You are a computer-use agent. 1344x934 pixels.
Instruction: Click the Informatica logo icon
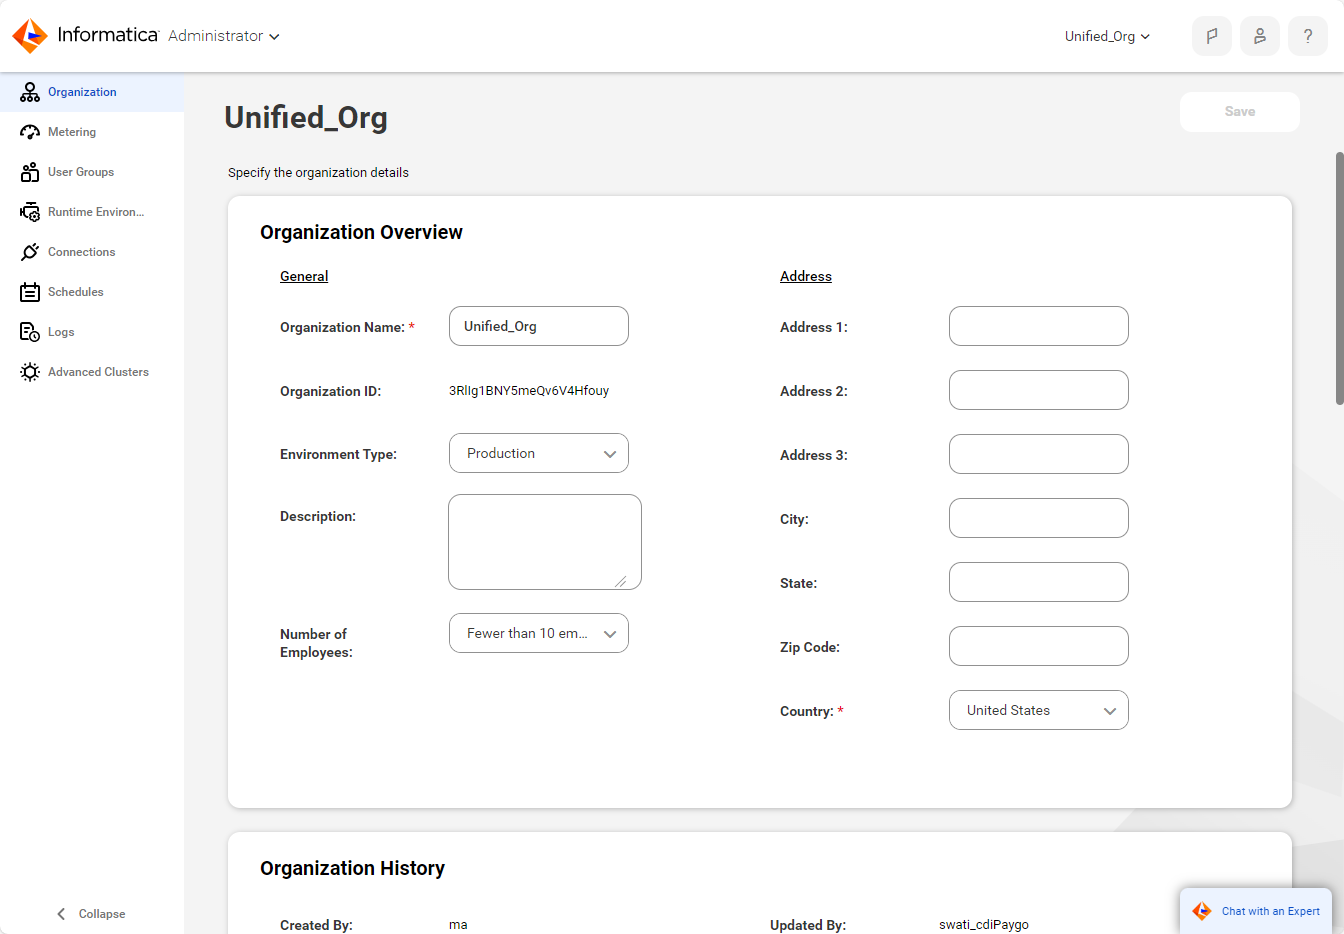click(x=30, y=36)
